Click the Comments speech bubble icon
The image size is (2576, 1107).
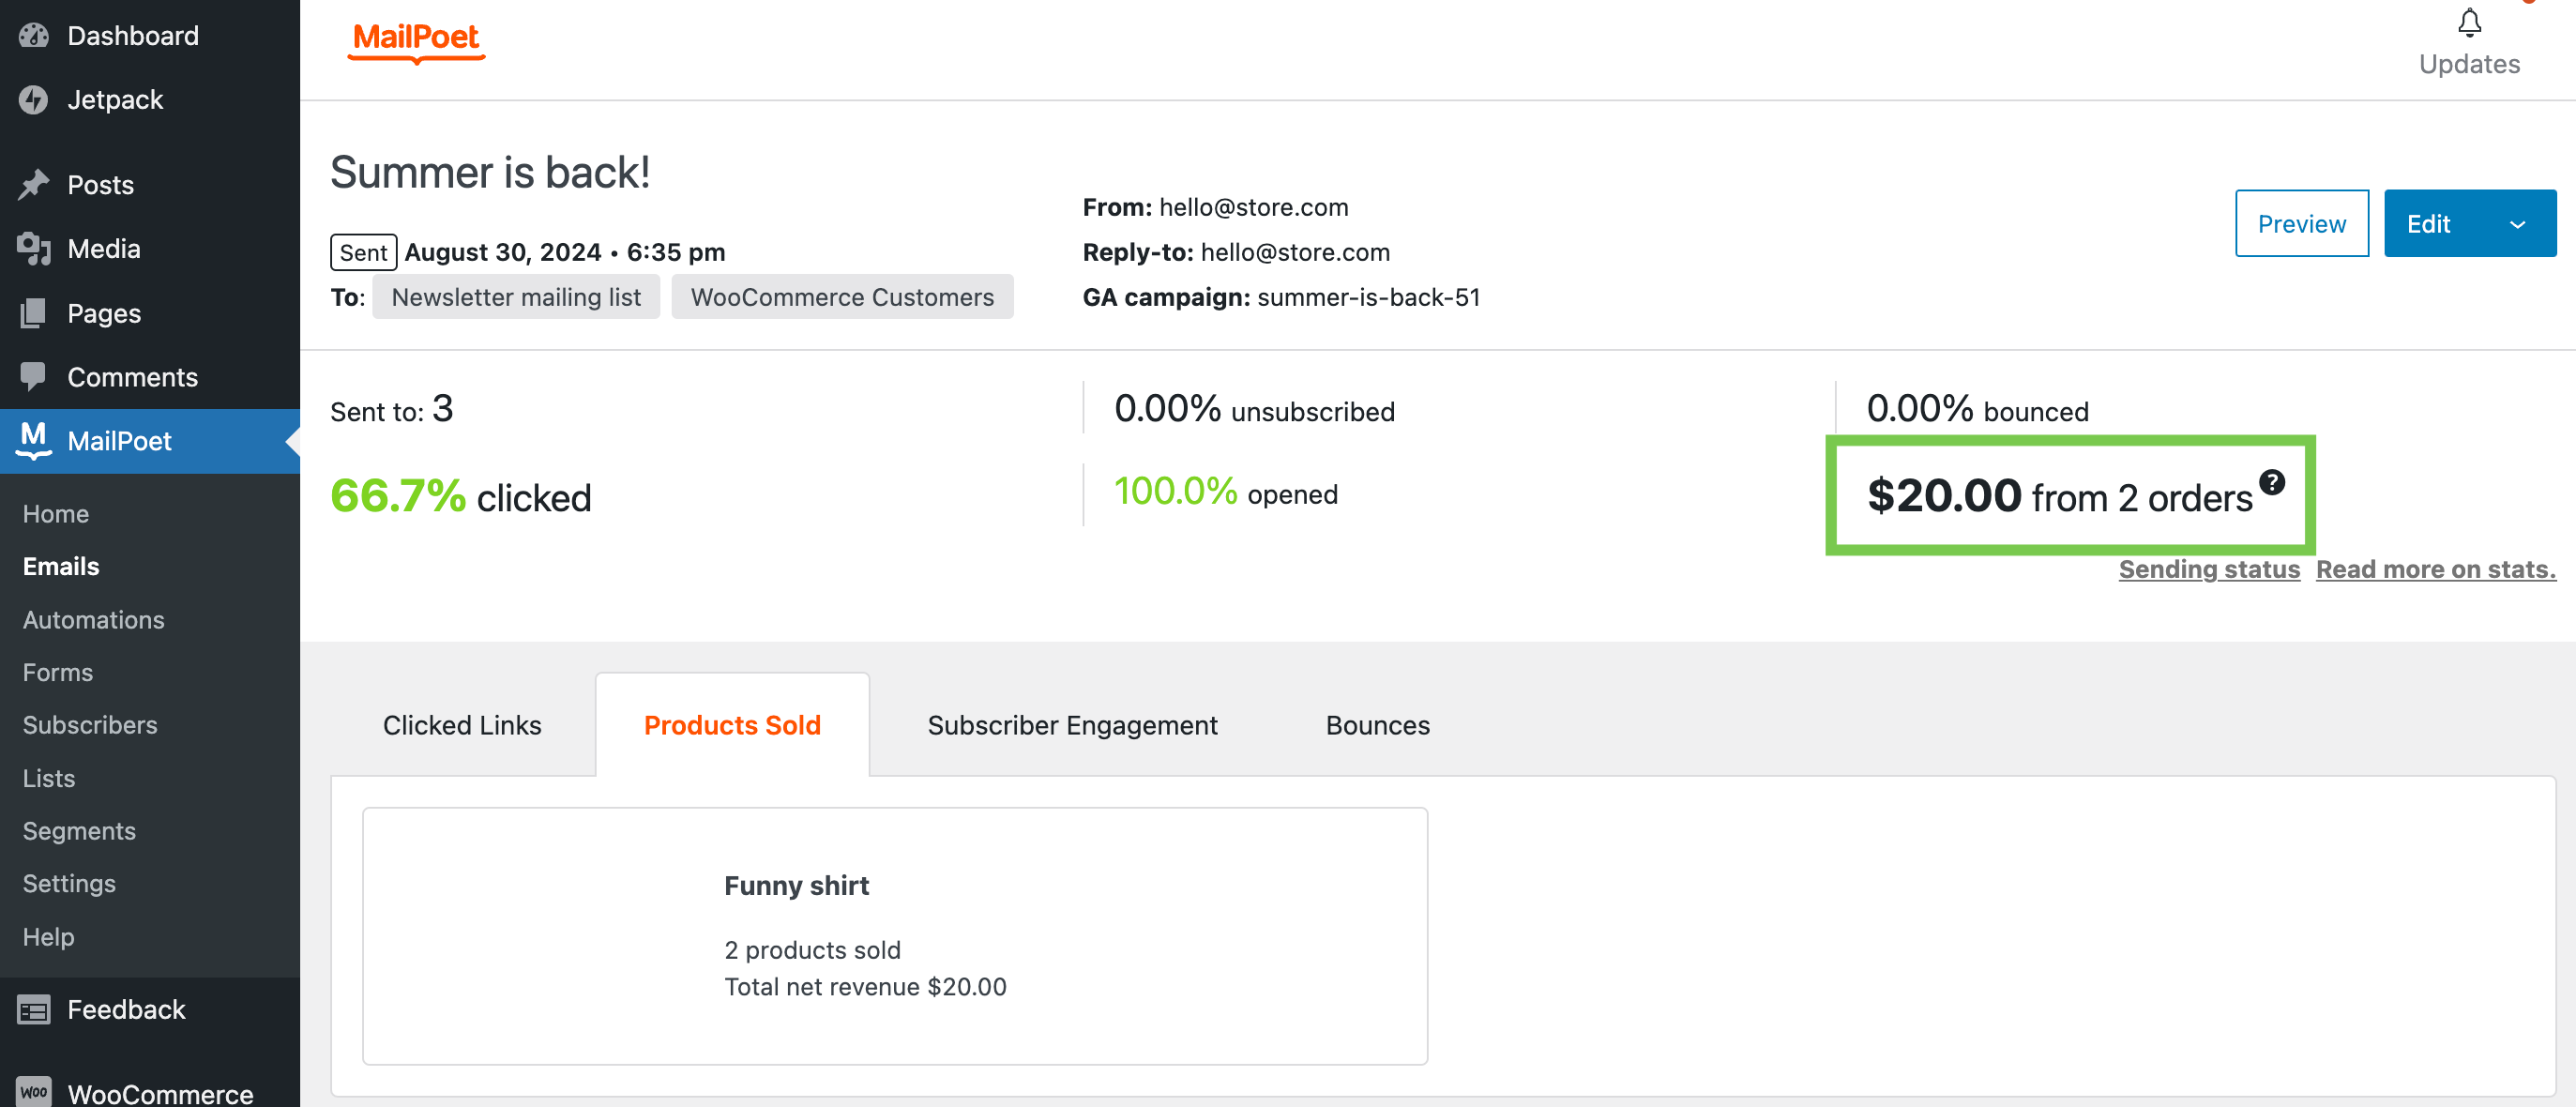(33, 377)
